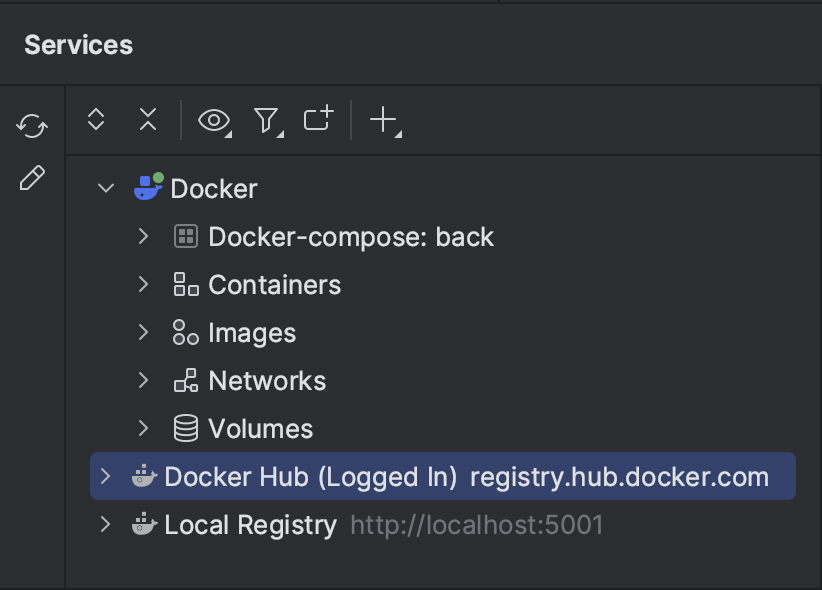
Task: Open the filter services funnel icon
Action: coord(266,119)
